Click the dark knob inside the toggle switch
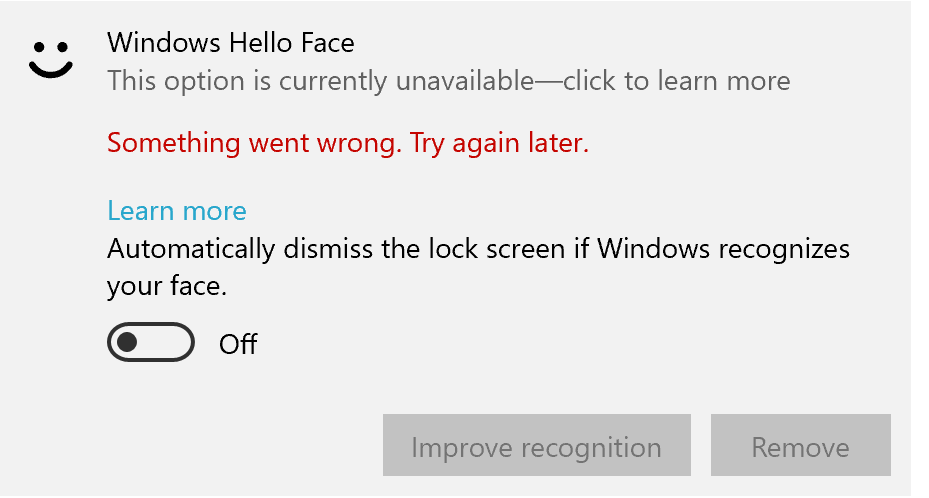The height and width of the screenshot is (498, 929). point(128,343)
